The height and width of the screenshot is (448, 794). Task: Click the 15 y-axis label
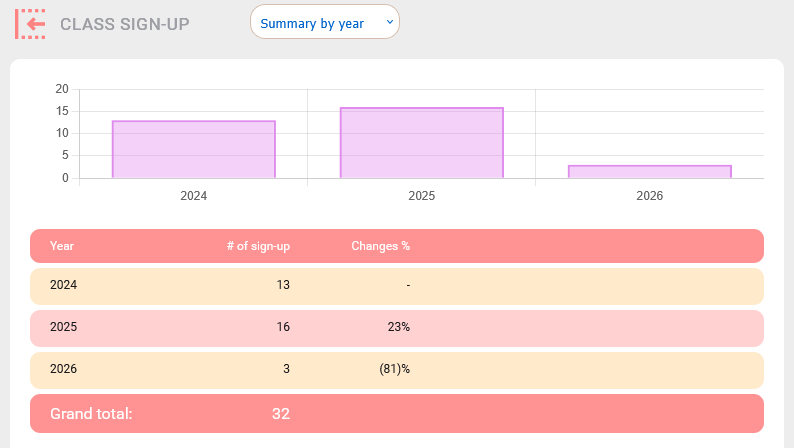(x=62, y=111)
